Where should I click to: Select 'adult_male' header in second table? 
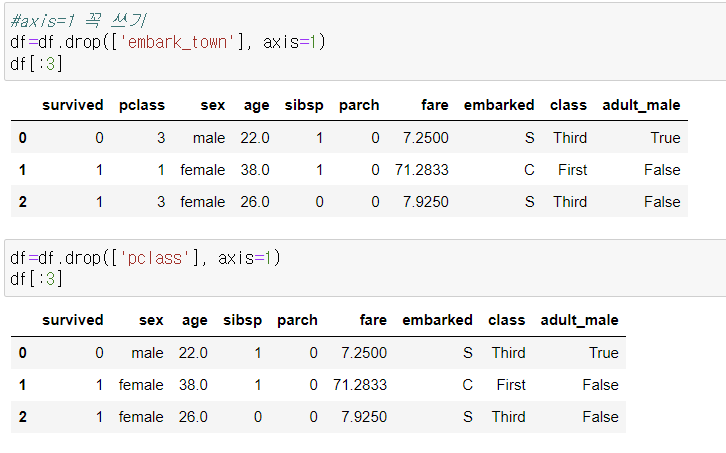pos(579,321)
